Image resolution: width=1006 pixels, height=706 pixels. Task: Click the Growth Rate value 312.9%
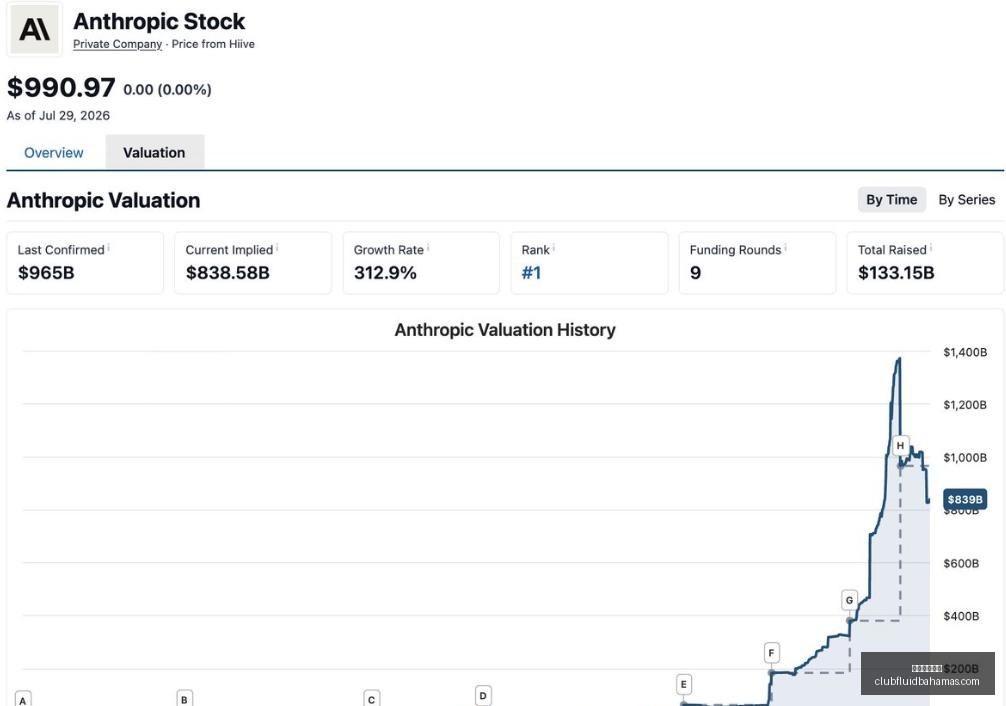click(386, 273)
